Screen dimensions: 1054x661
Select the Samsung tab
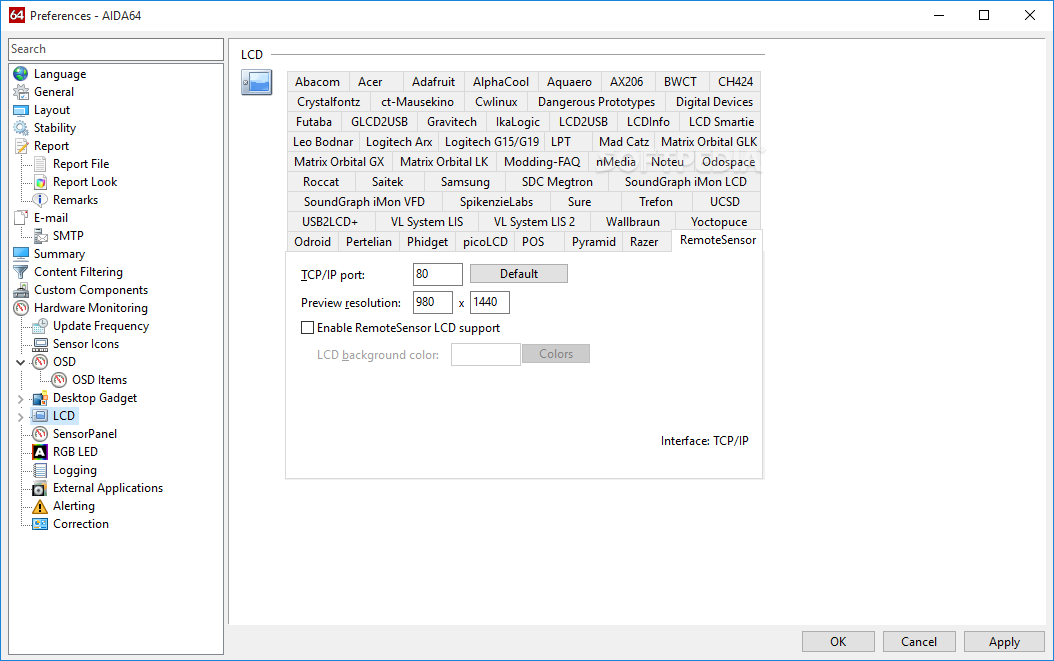[x=465, y=182]
